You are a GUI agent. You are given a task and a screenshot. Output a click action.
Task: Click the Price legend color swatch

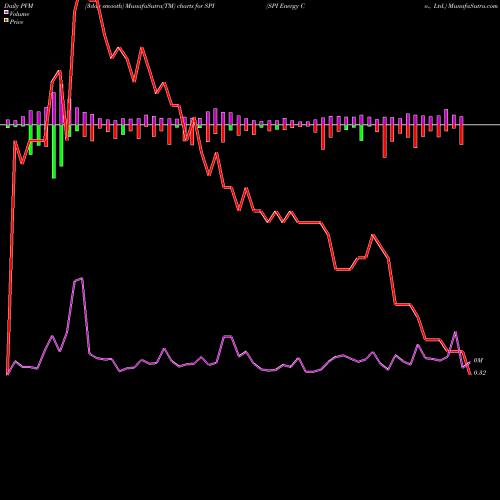6,21
